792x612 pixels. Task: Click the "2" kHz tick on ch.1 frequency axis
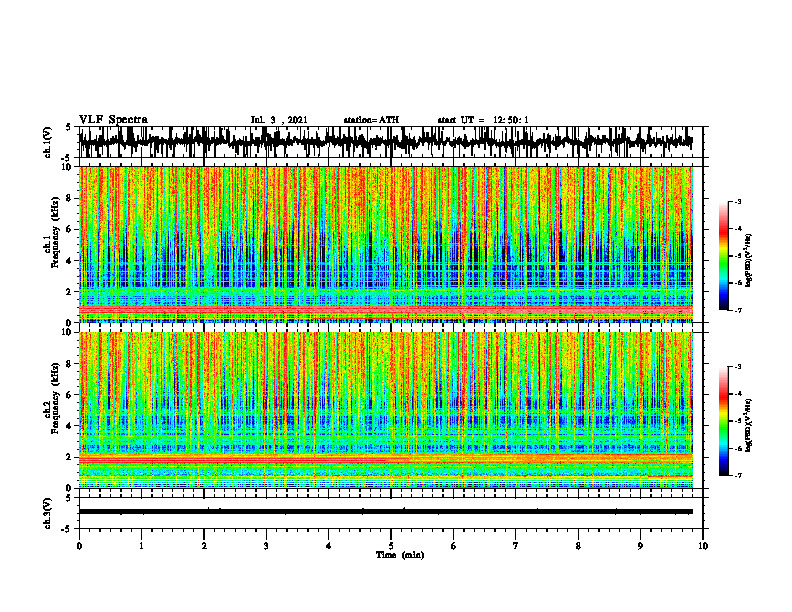click(70, 292)
